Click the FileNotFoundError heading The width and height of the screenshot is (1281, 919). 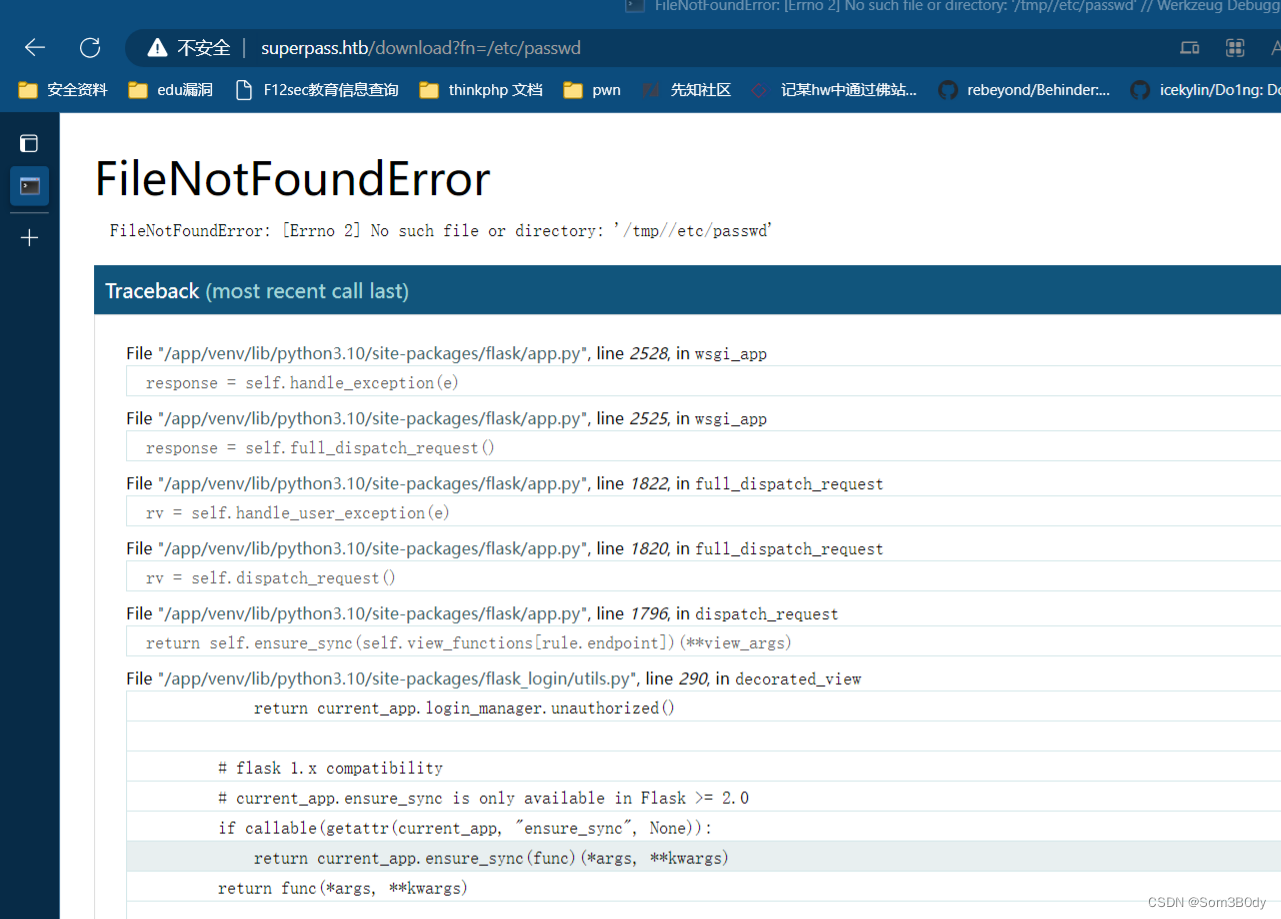pyautogui.click(x=293, y=179)
